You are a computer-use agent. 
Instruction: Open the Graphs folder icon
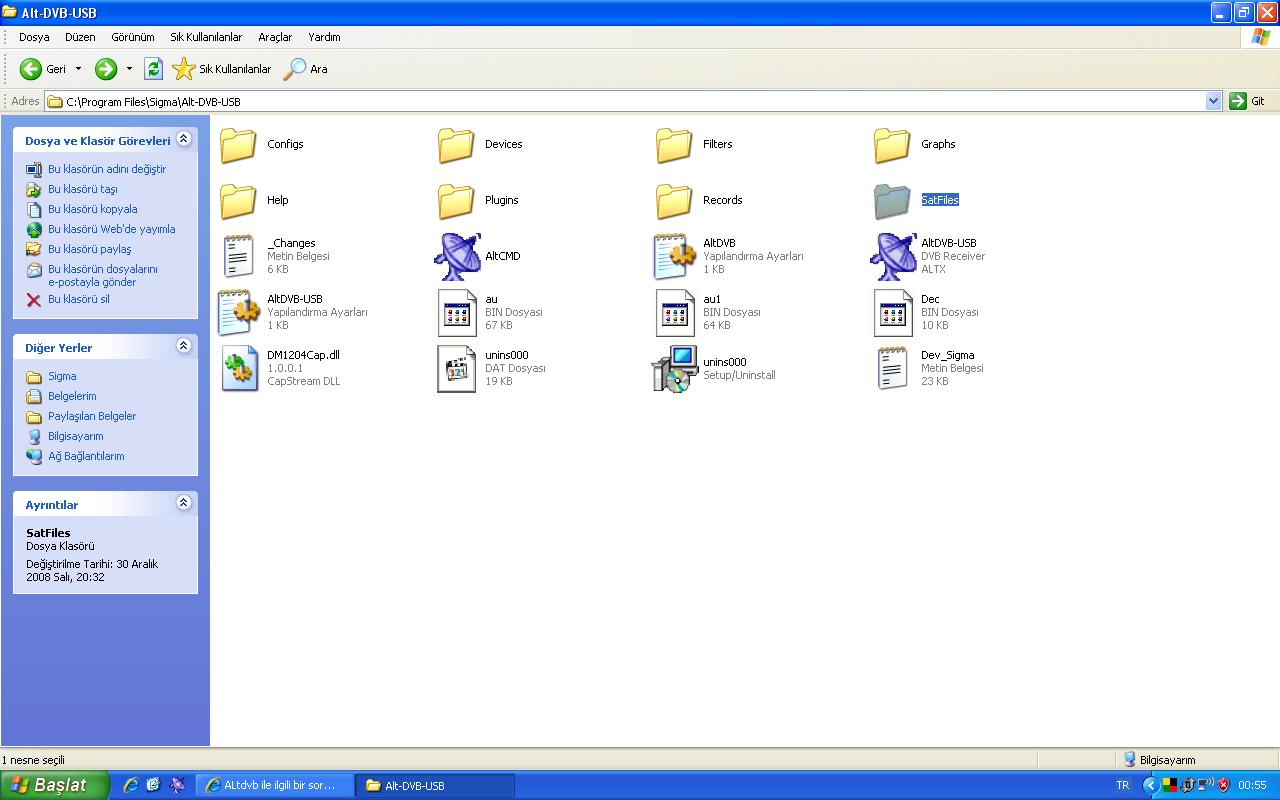[892, 145]
